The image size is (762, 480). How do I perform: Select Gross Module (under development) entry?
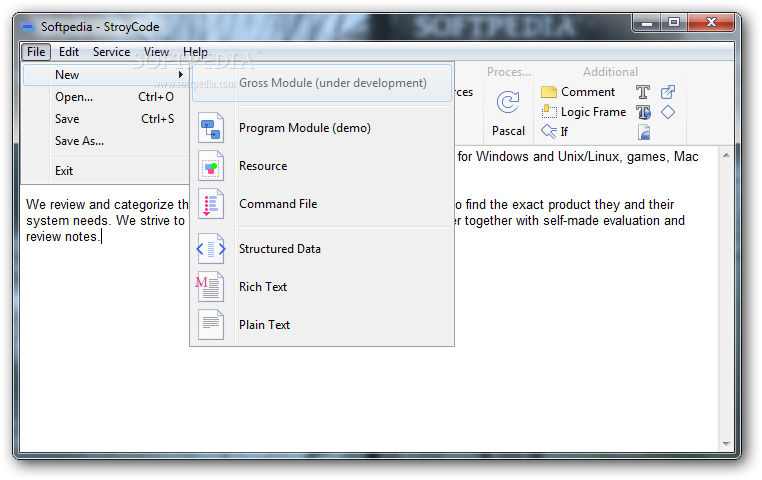click(322, 83)
